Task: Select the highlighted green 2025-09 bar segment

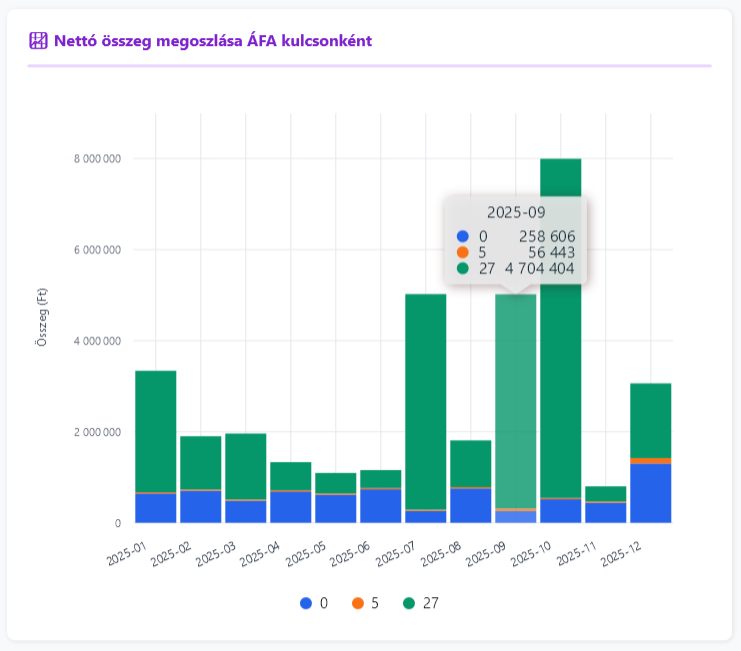Action: point(515,400)
